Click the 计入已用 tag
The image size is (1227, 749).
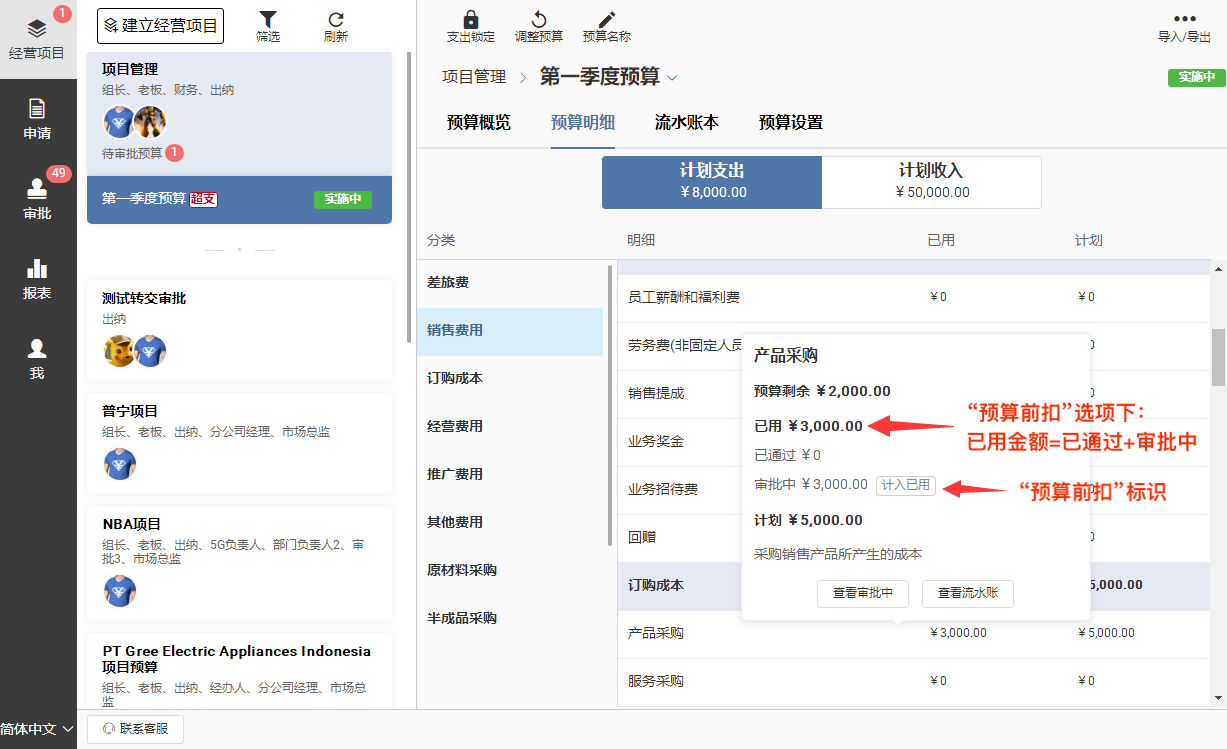point(906,485)
